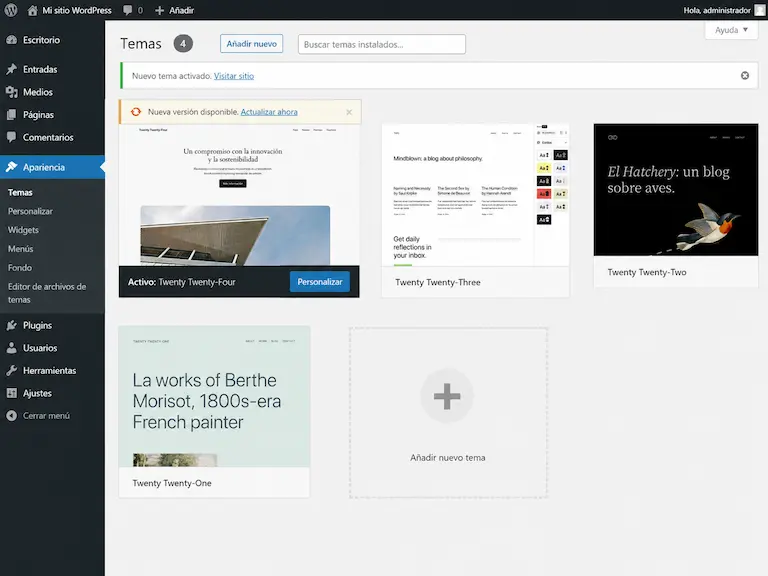Click the blue Personalizar button
The width and height of the screenshot is (768, 576).
pyautogui.click(x=319, y=282)
